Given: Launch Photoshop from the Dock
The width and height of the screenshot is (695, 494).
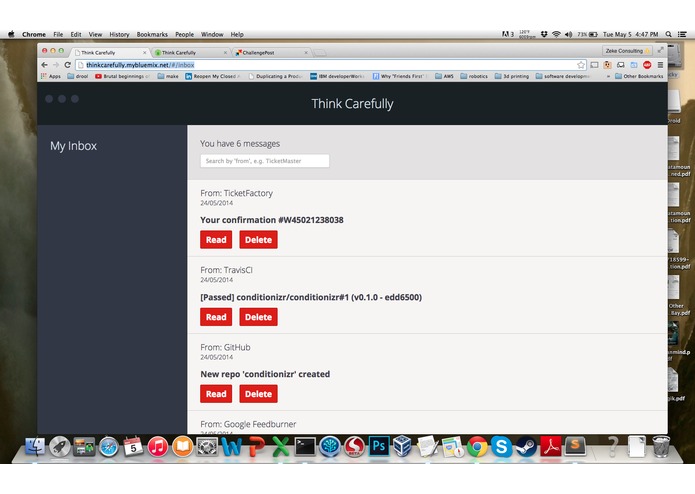Looking at the screenshot, I should point(379,446).
